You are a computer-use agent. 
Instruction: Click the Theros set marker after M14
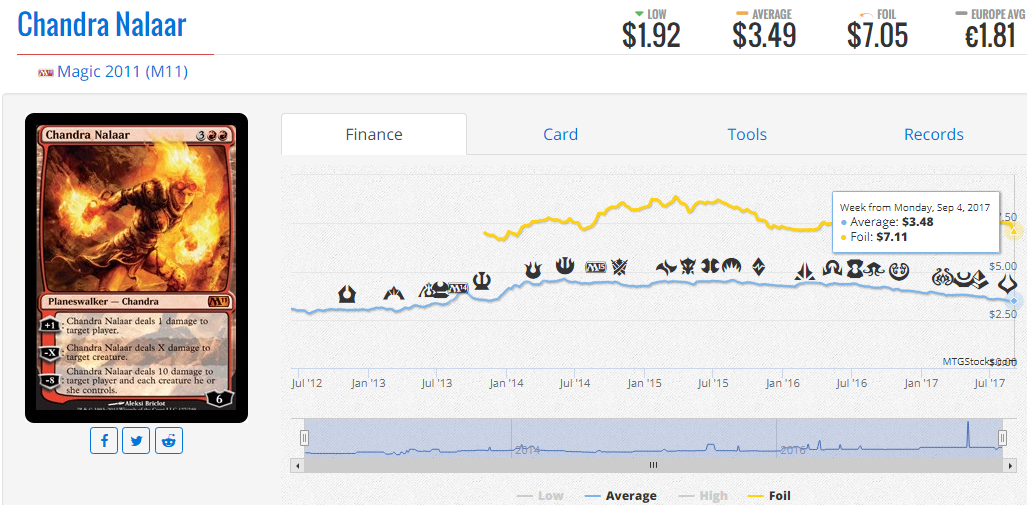click(481, 280)
